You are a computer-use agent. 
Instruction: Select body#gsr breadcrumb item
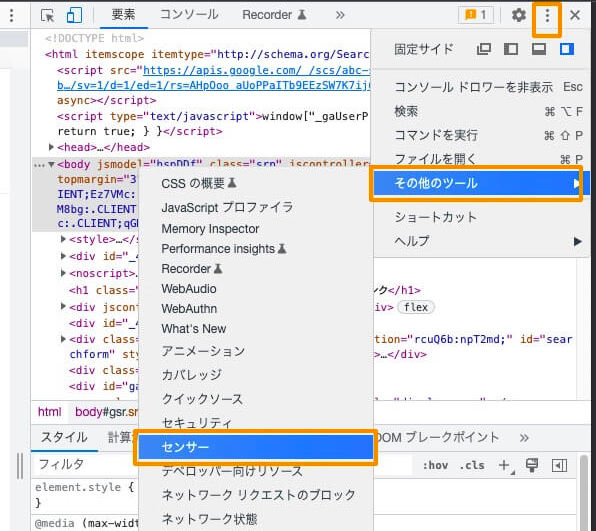pyautogui.click(x=107, y=412)
